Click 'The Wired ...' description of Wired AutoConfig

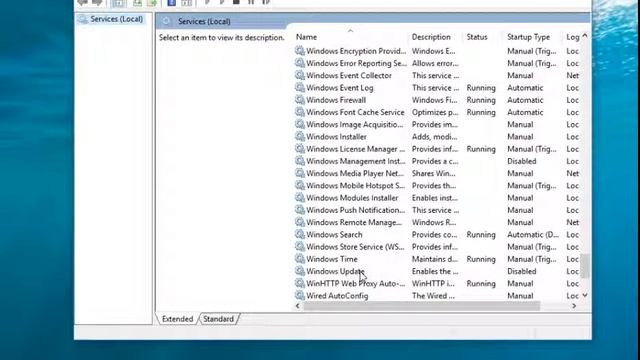pos(433,296)
